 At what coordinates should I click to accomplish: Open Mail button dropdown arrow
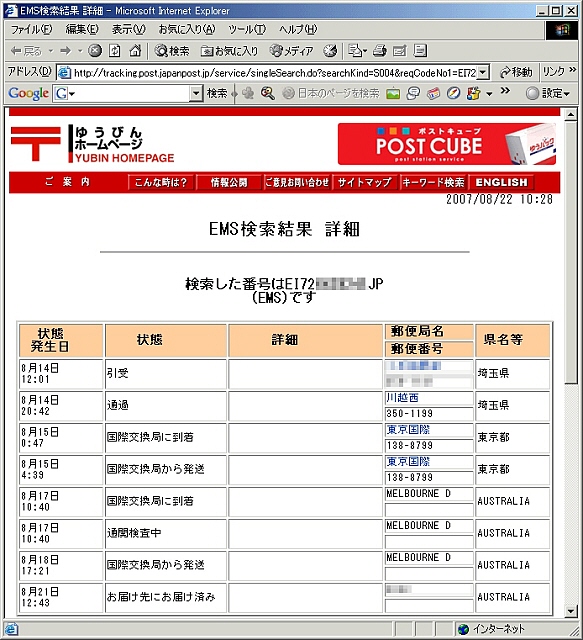[x=365, y=51]
